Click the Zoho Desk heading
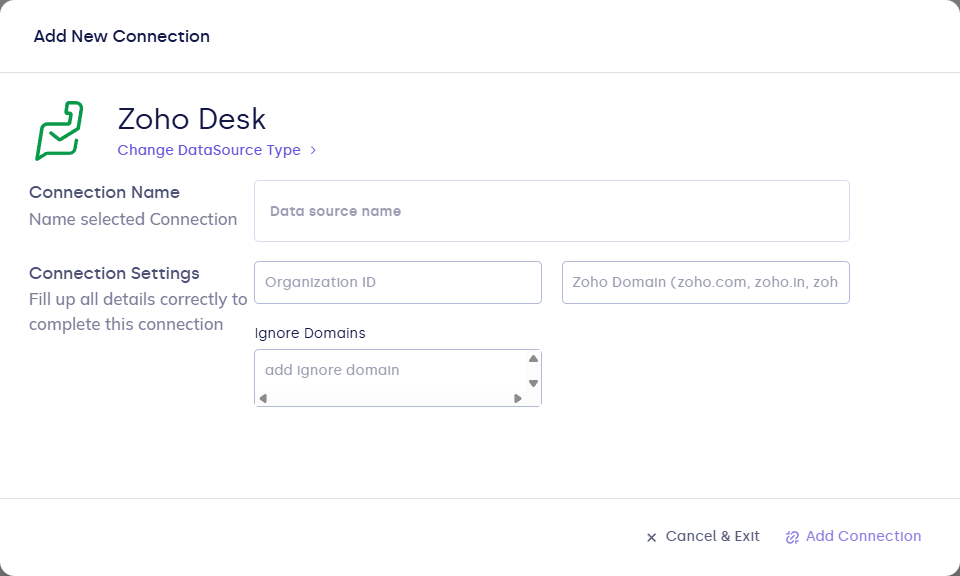 [192, 119]
